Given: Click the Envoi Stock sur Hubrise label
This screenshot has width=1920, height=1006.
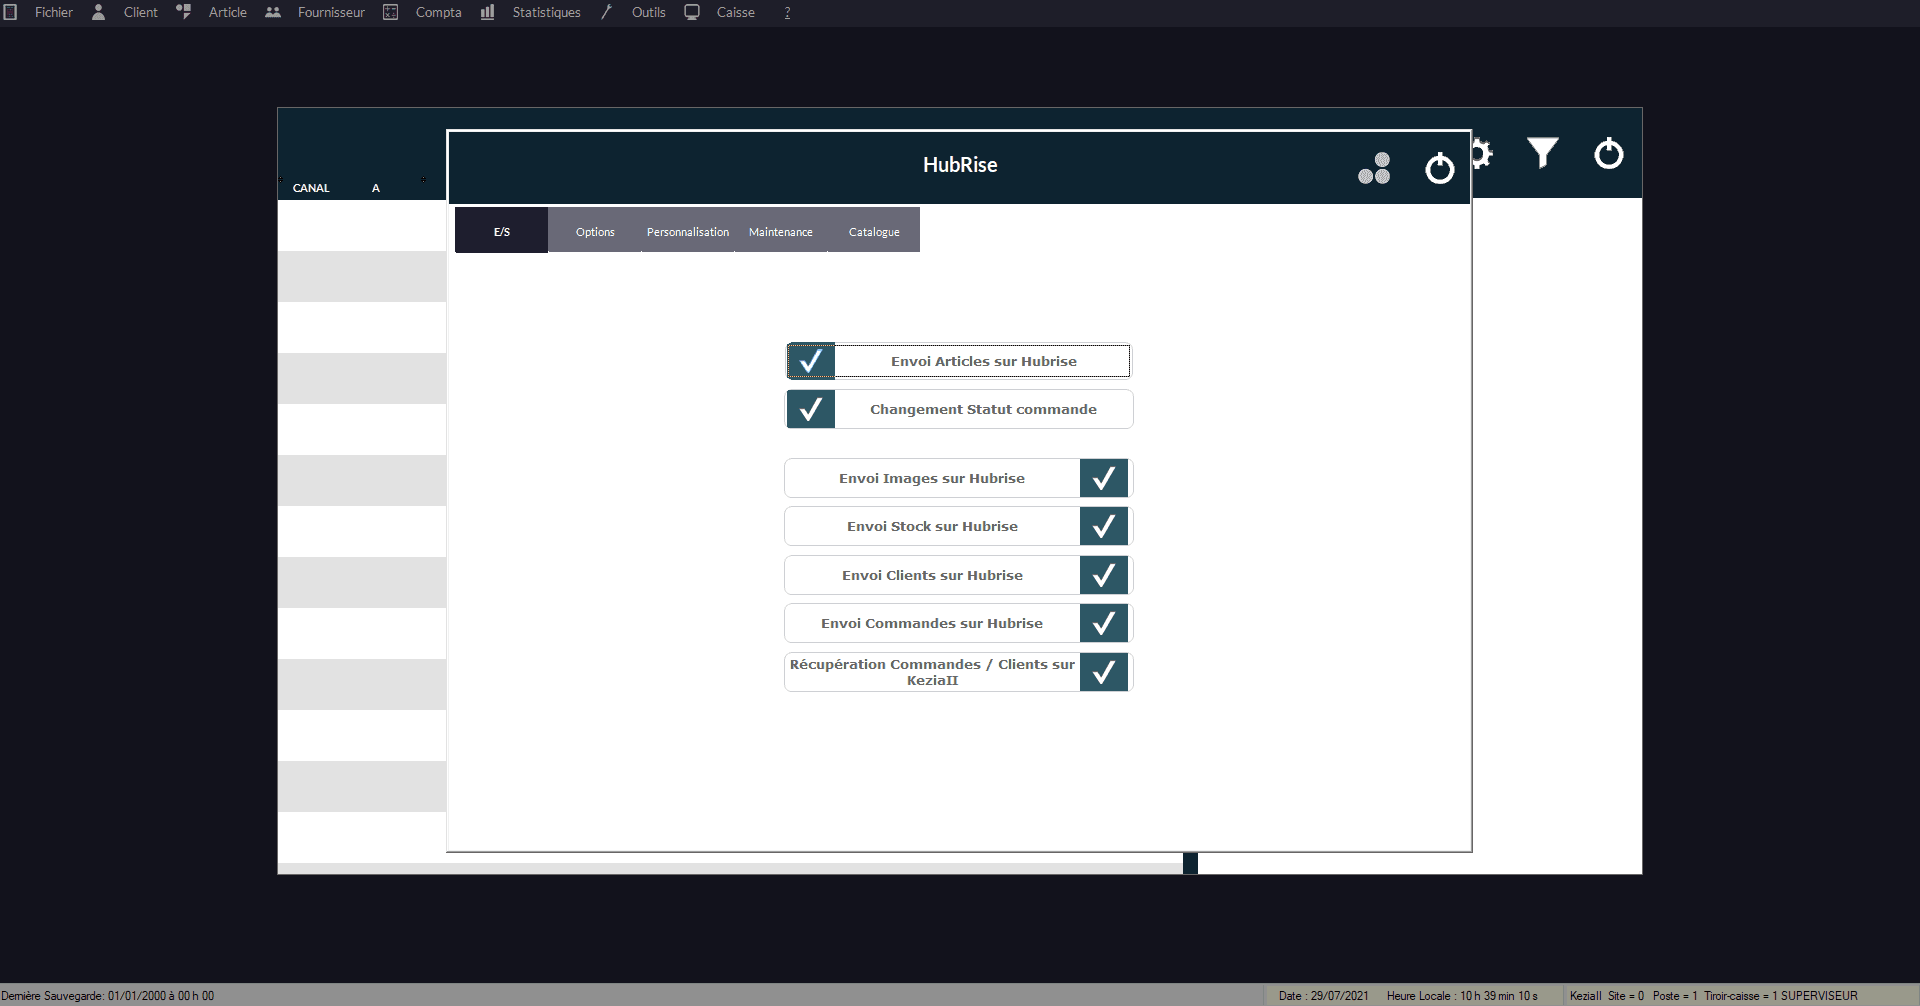Looking at the screenshot, I should coord(932,527).
